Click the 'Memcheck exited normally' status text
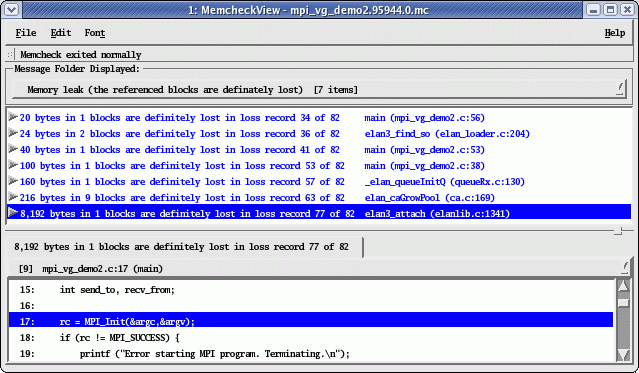Screen dimensions: 639x373 point(81,55)
